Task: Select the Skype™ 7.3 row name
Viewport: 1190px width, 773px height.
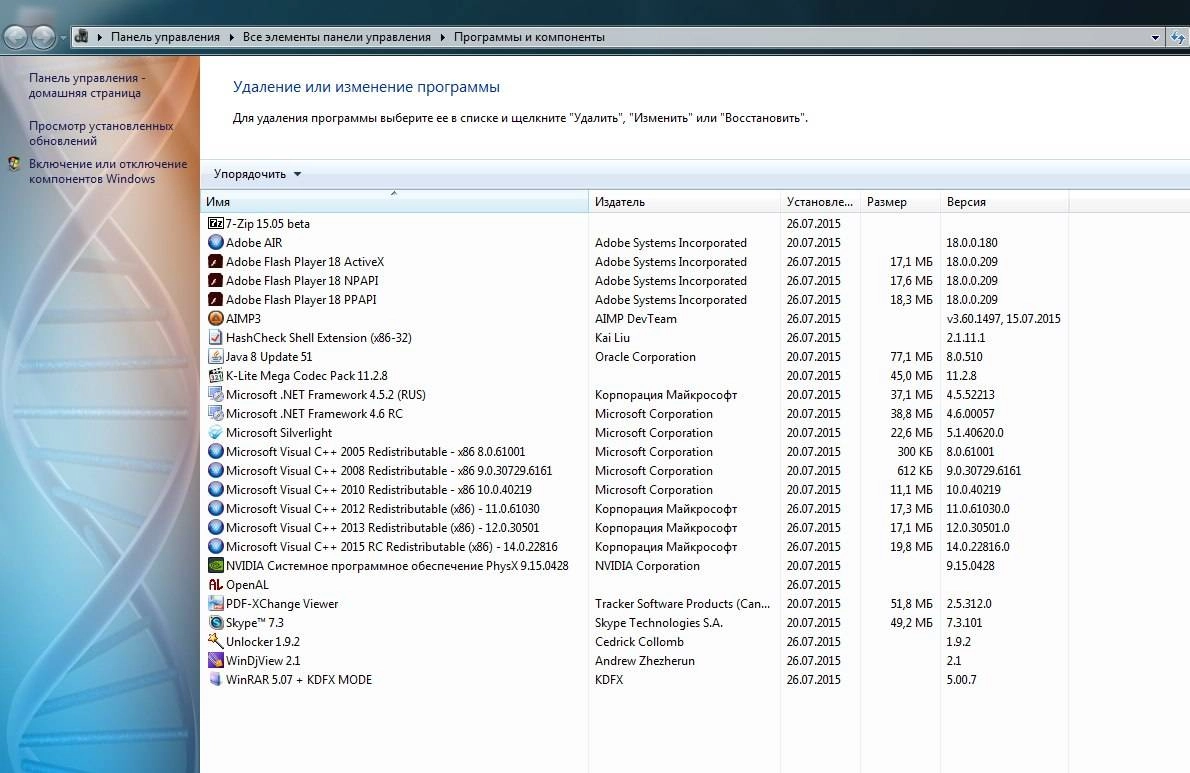Action: 254,622
